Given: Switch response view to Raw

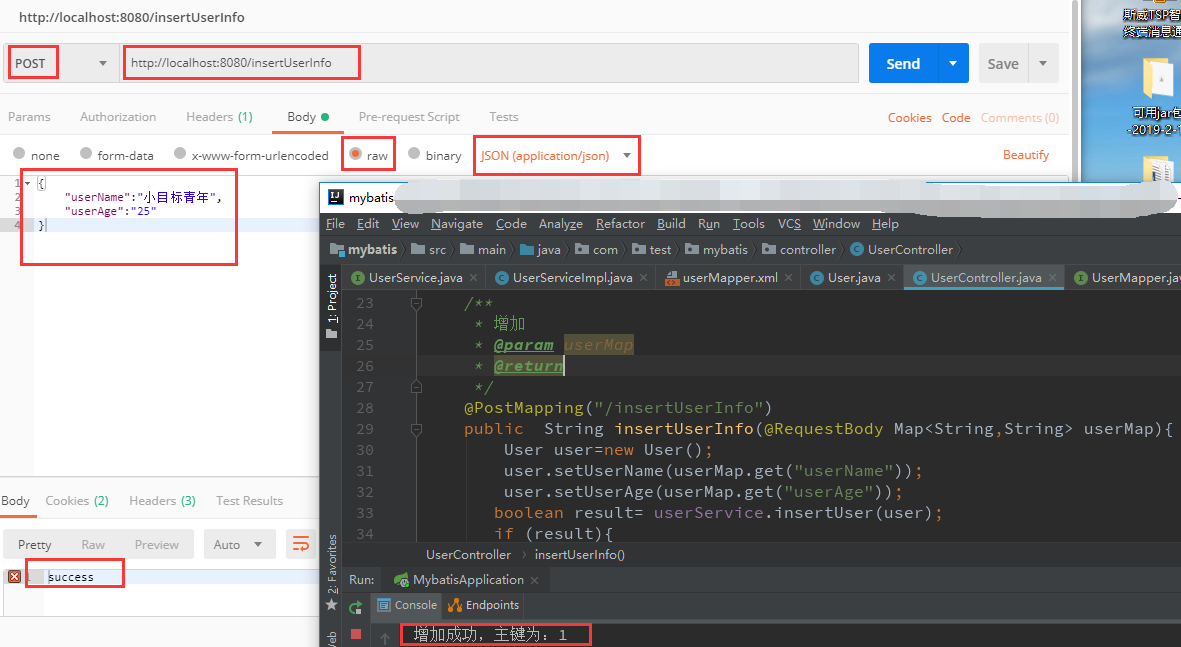Looking at the screenshot, I should point(93,545).
